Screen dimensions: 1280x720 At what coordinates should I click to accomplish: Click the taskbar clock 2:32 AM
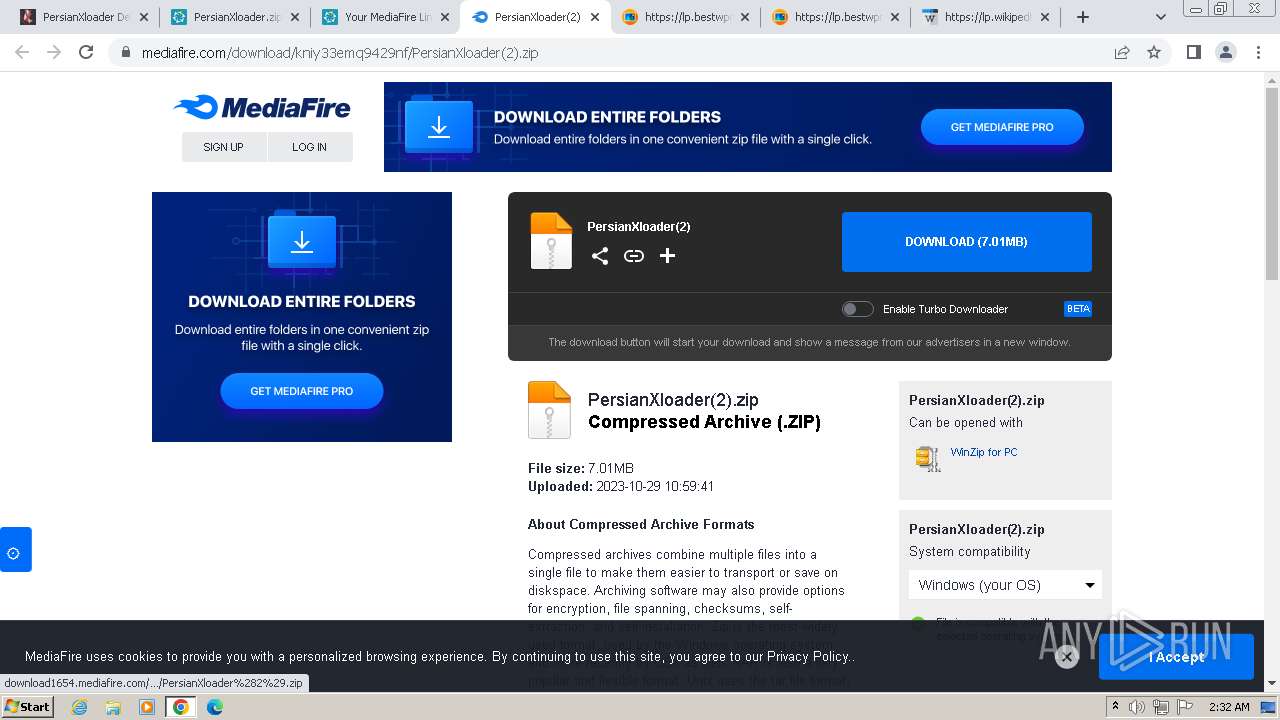1228,707
